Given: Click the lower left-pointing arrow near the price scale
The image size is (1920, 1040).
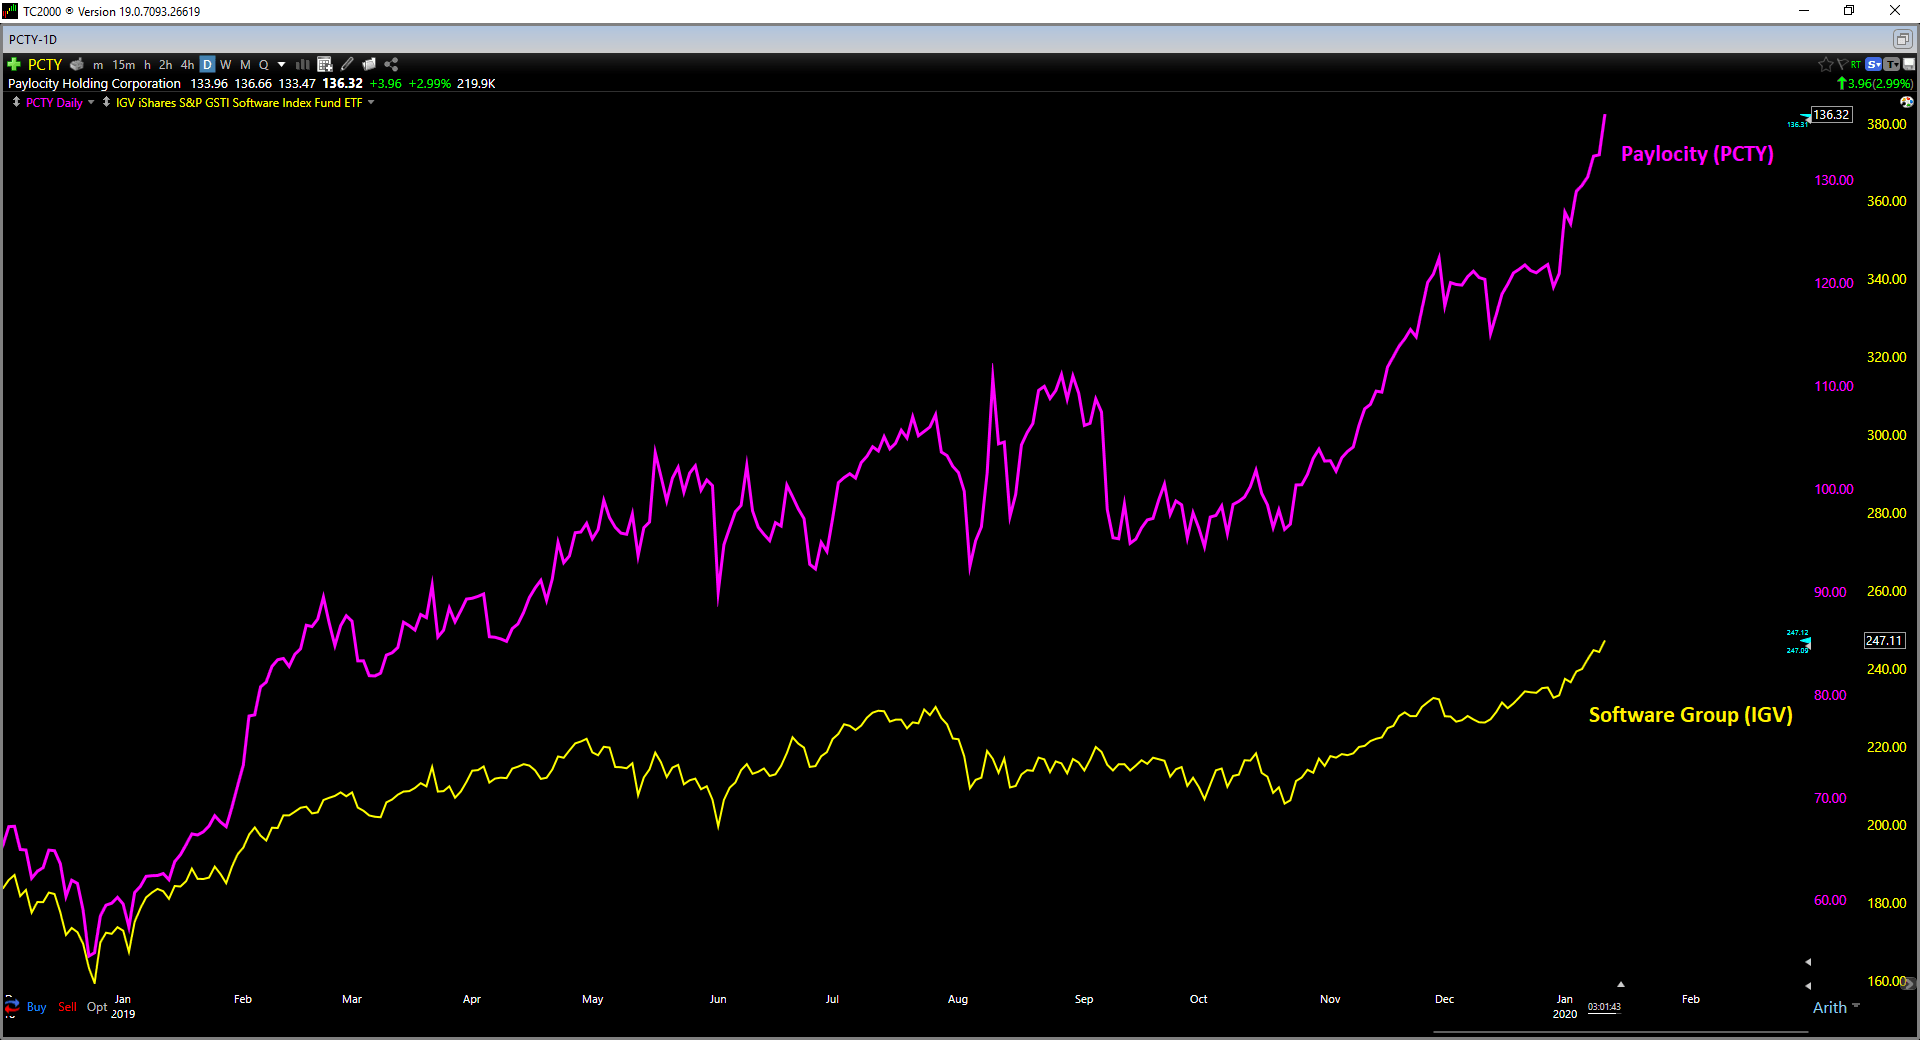Looking at the screenshot, I should [x=1808, y=986].
